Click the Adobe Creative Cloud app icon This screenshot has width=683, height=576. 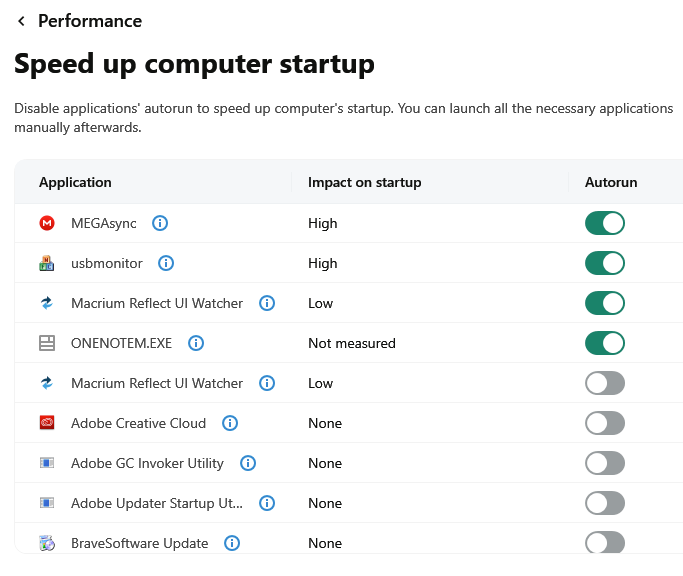pyautogui.click(x=47, y=423)
